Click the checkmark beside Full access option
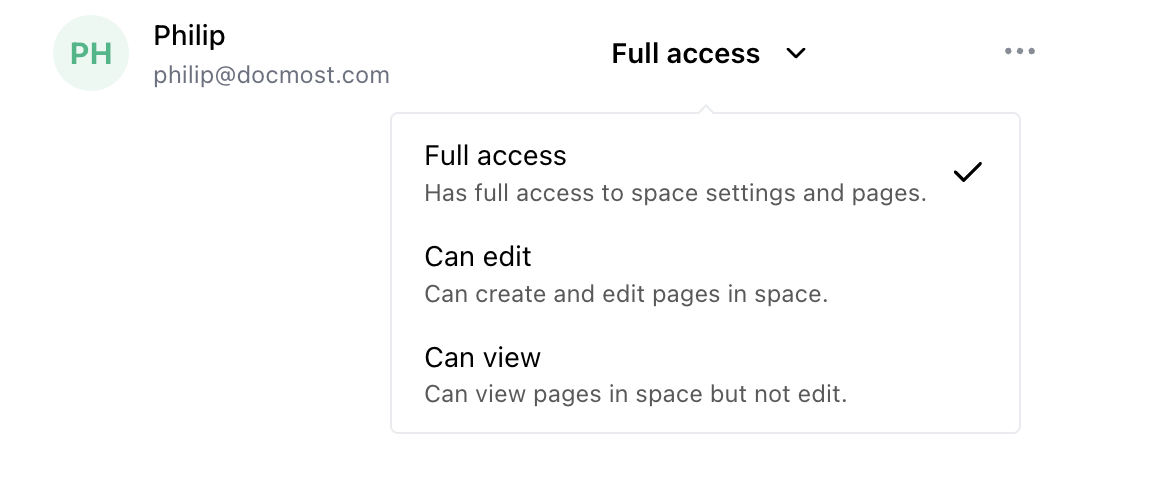1158x504 pixels. (967, 172)
